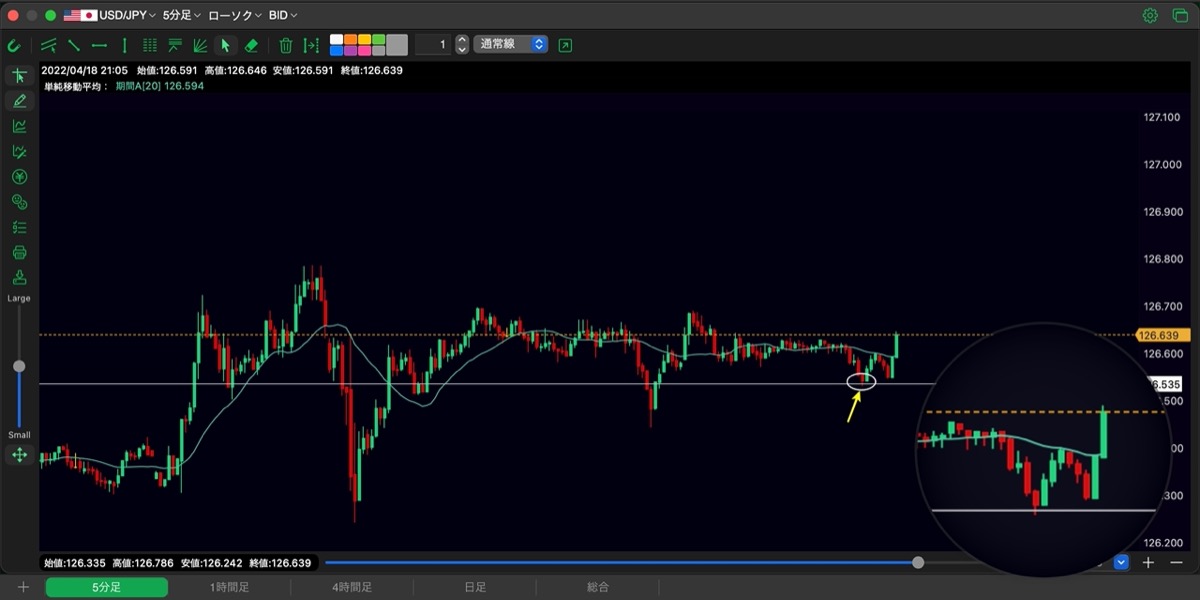Screen dimensions: 1200x600
Task: Pick the orange color swatch
Action: (x=350, y=39)
